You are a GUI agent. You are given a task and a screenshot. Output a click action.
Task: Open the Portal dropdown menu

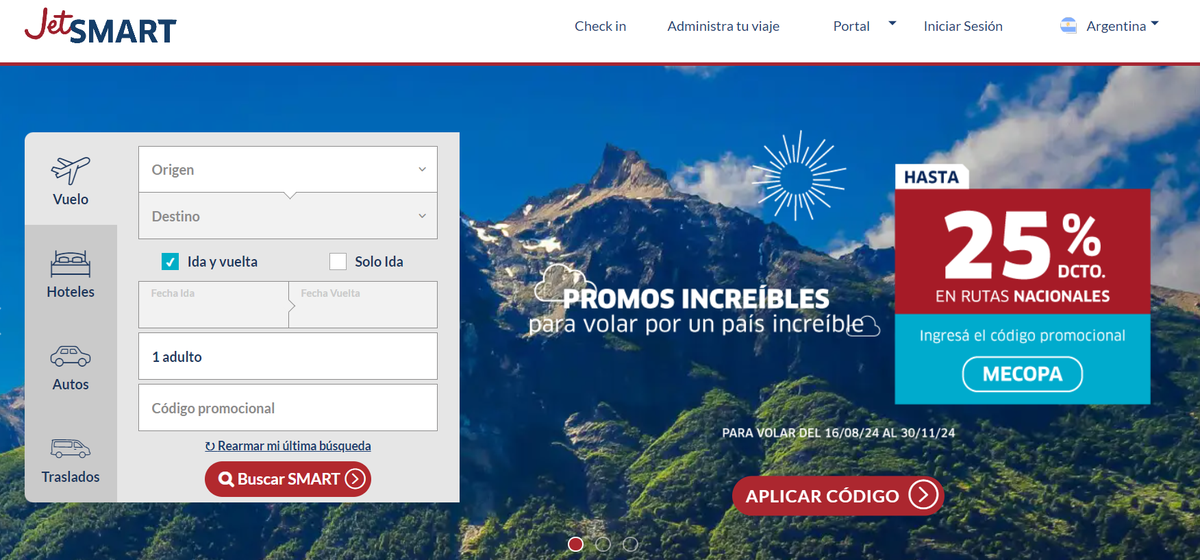(x=865, y=26)
